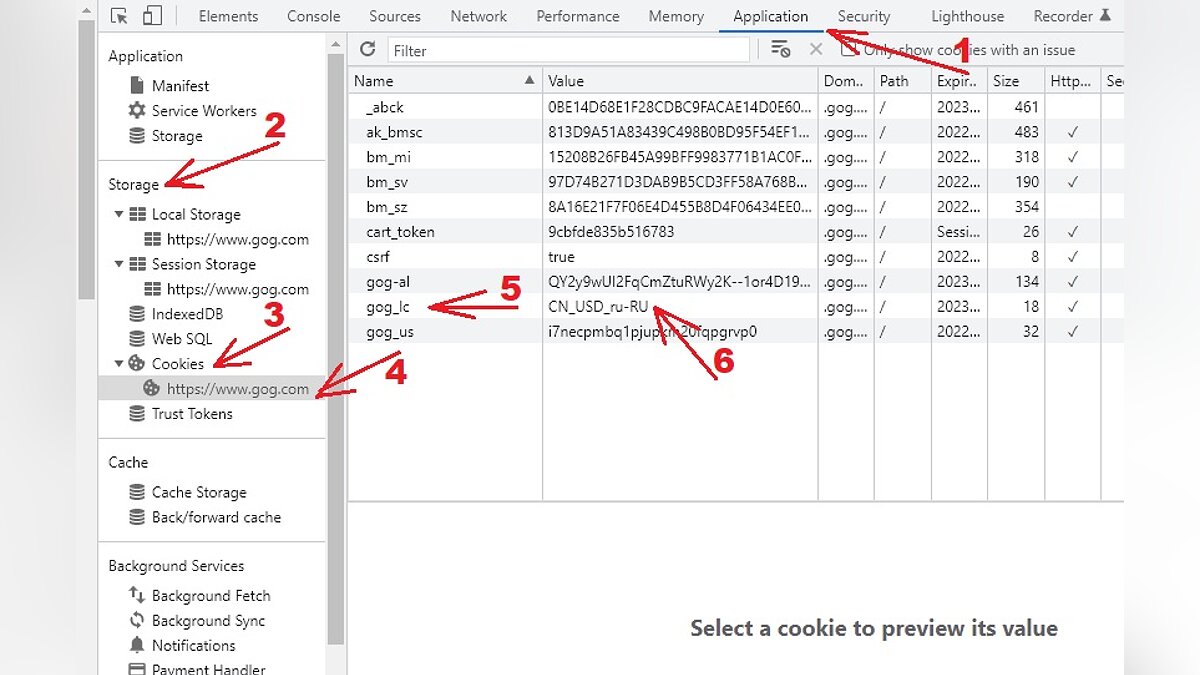Select https://www.gog.com under Cookies
1200x675 pixels.
pos(237,389)
